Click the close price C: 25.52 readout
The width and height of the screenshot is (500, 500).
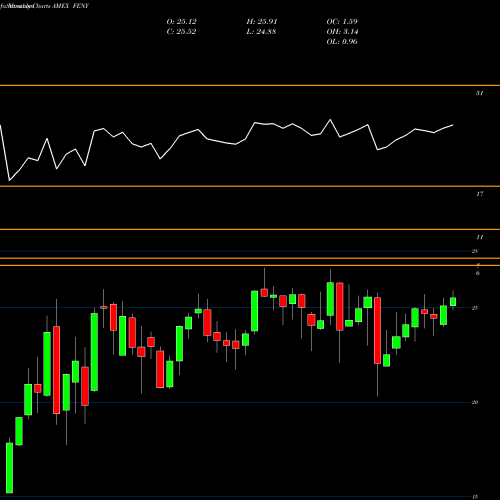point(181,32)
